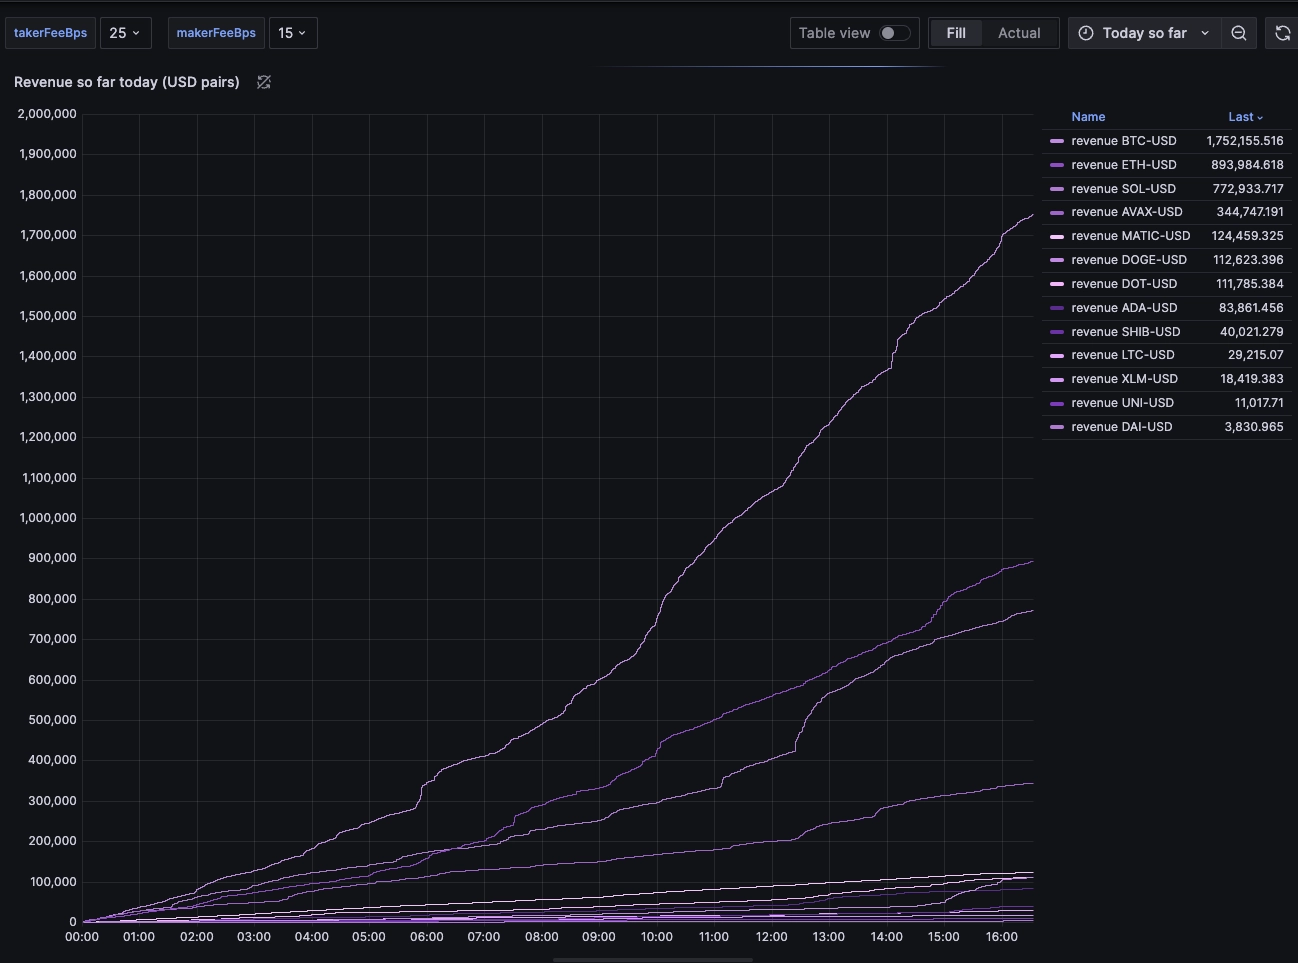The width and height of the screenshot is (1298, 963).
Task: Isolate the revenue DOGE-USD series in legend
Action: click(x=1128, y=260)
